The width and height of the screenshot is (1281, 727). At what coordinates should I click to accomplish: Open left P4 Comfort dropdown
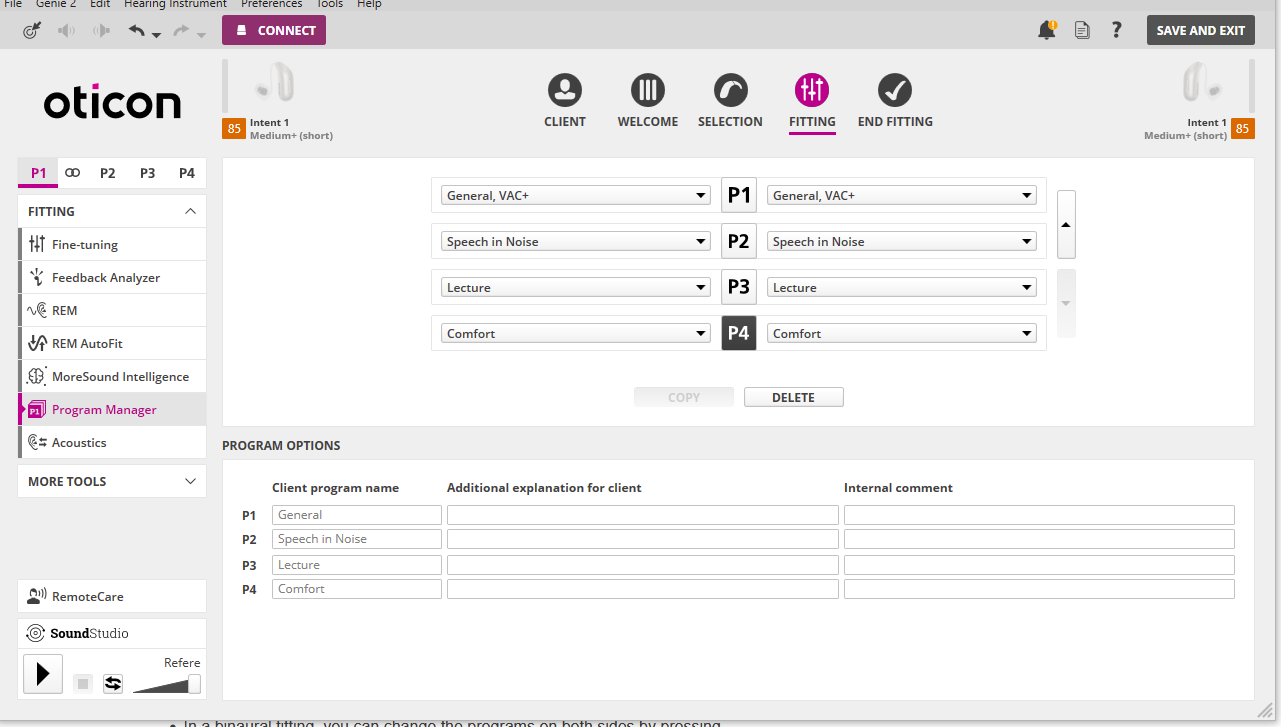(x=576, y=334)
